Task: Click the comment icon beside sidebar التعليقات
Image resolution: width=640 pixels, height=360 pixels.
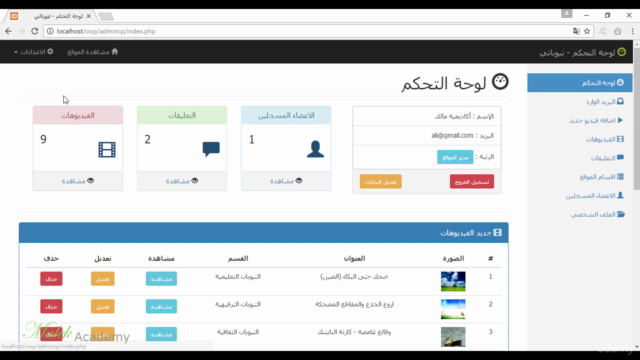Action: (x=620, y=158)
